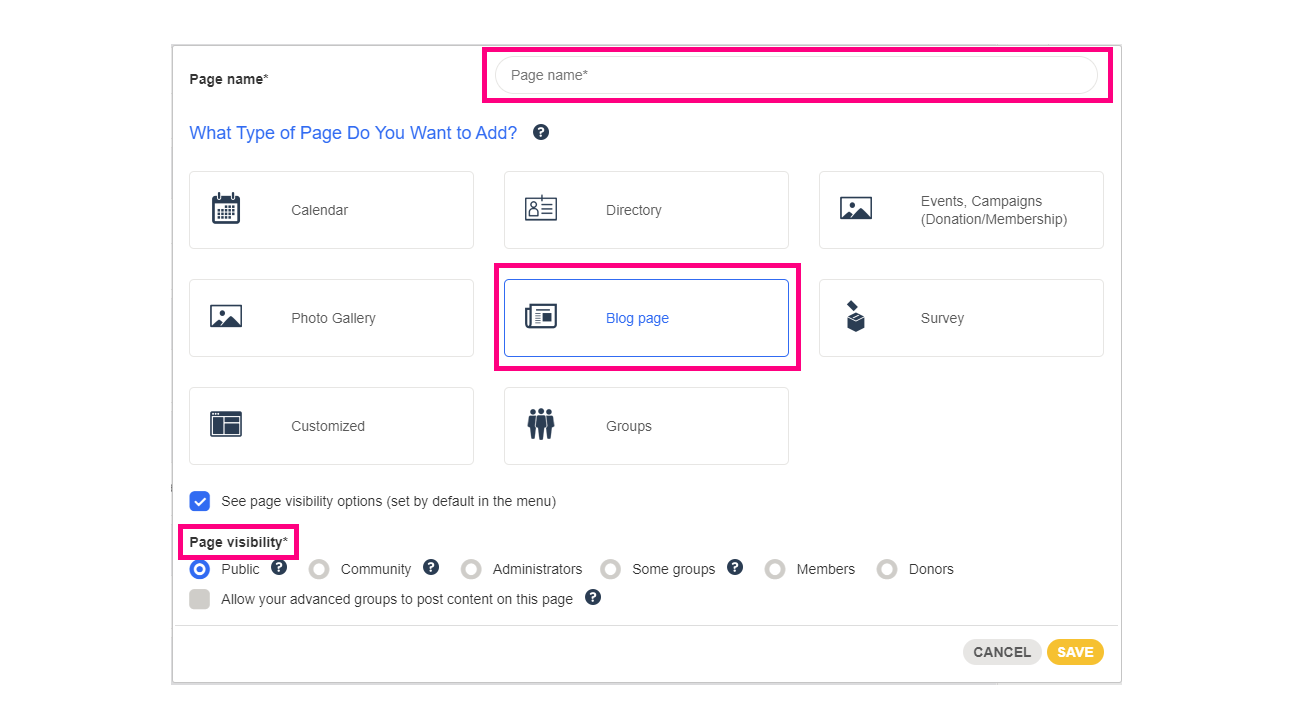Set visibility to Donors only

pos(887,569)
